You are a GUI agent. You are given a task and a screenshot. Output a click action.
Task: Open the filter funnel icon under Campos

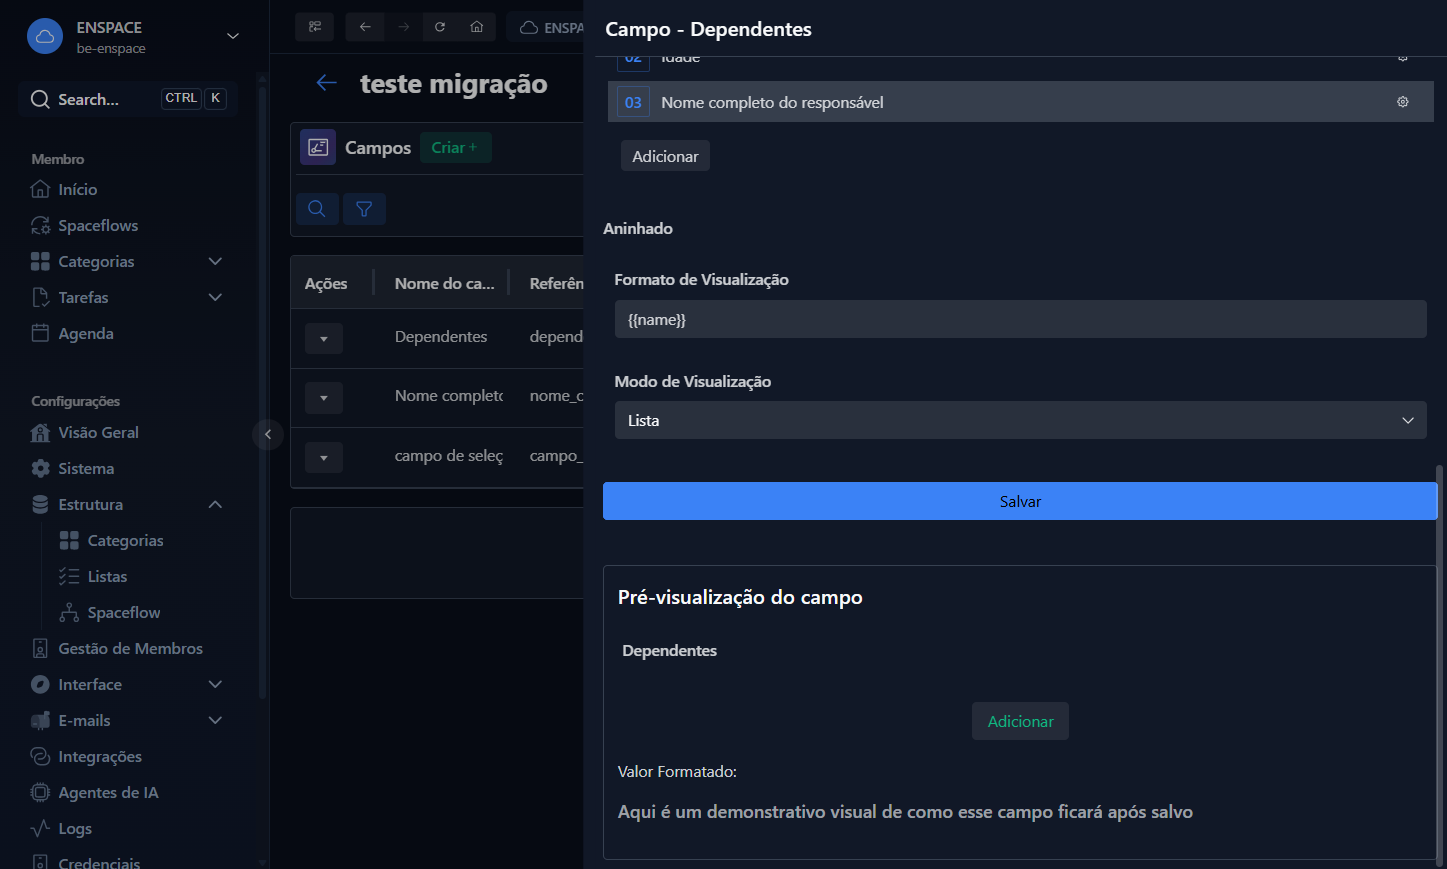click(364, 209)
